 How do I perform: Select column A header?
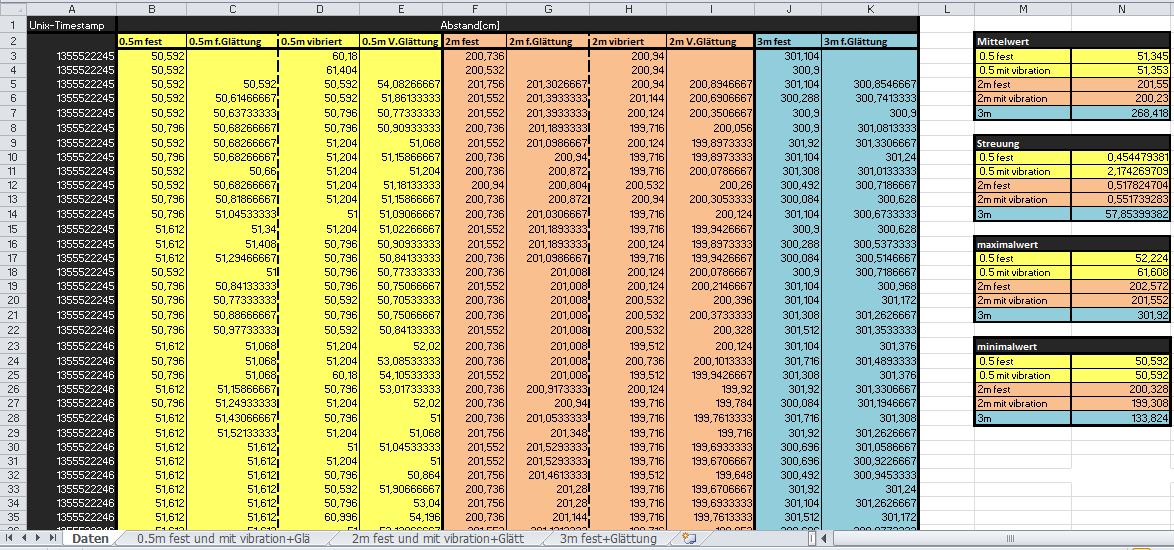pos(72,8)
